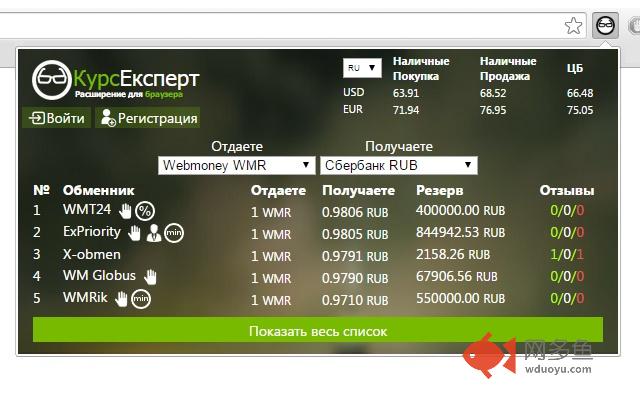Click reserve 2158.26 RUB
The width and height of the screenshot is (640, 400).
pos(453,254)
